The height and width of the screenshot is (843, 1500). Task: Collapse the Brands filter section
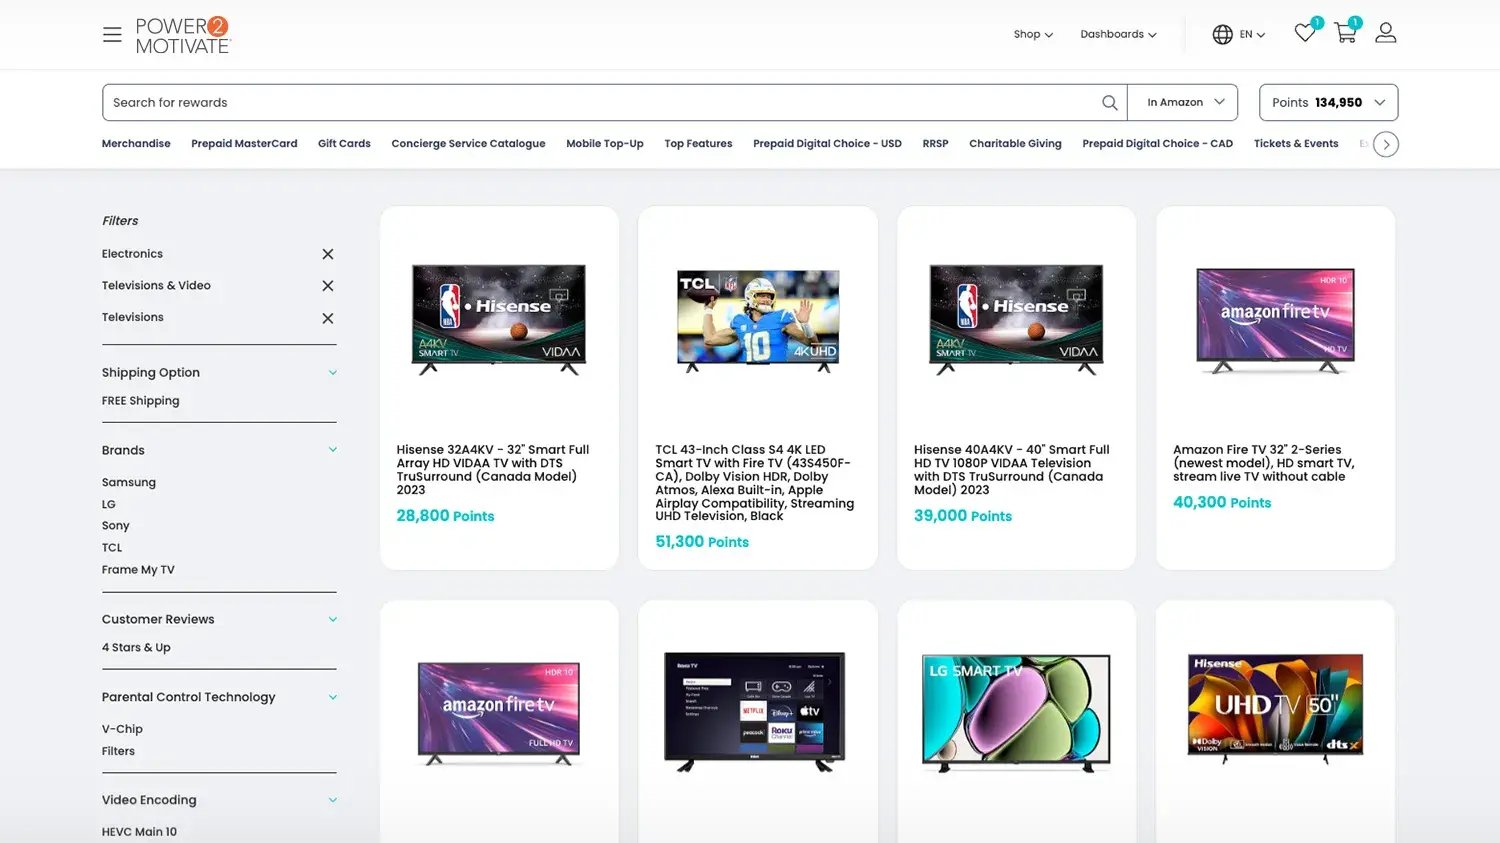click(x=333, y=450)
